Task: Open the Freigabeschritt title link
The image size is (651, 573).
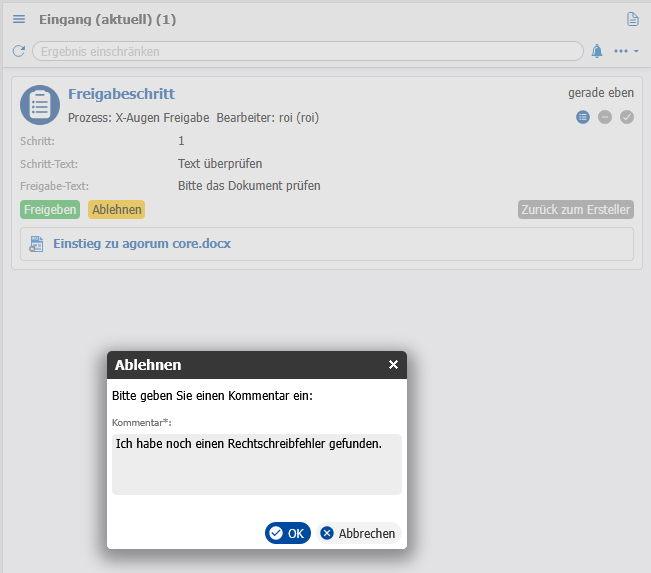Action: 121,94
